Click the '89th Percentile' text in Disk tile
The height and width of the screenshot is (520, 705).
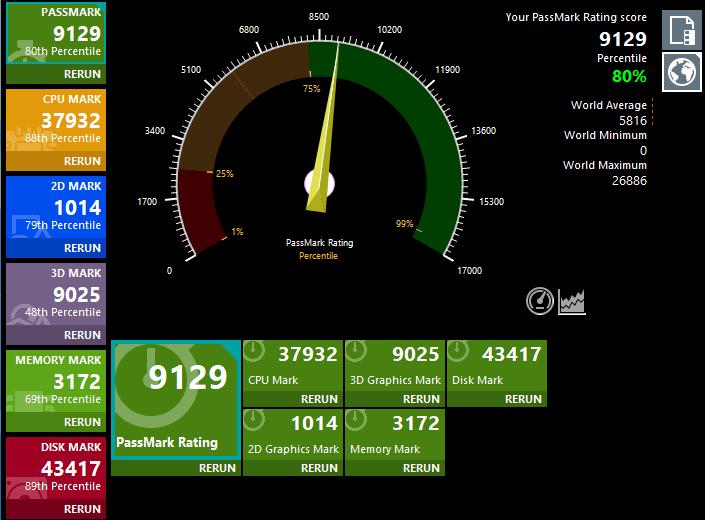63,486
